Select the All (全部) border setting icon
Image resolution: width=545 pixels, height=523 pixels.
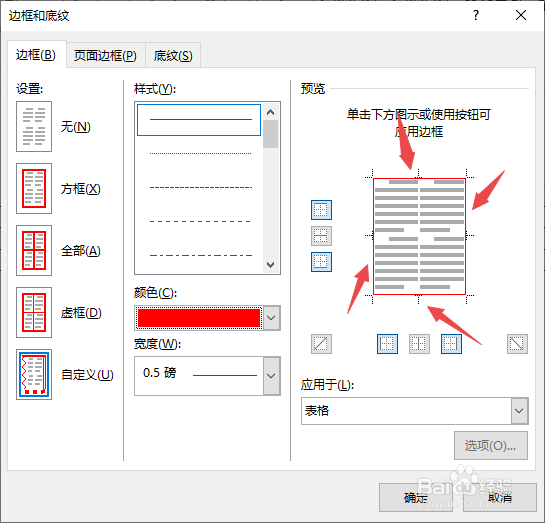(x=34, y=250)
